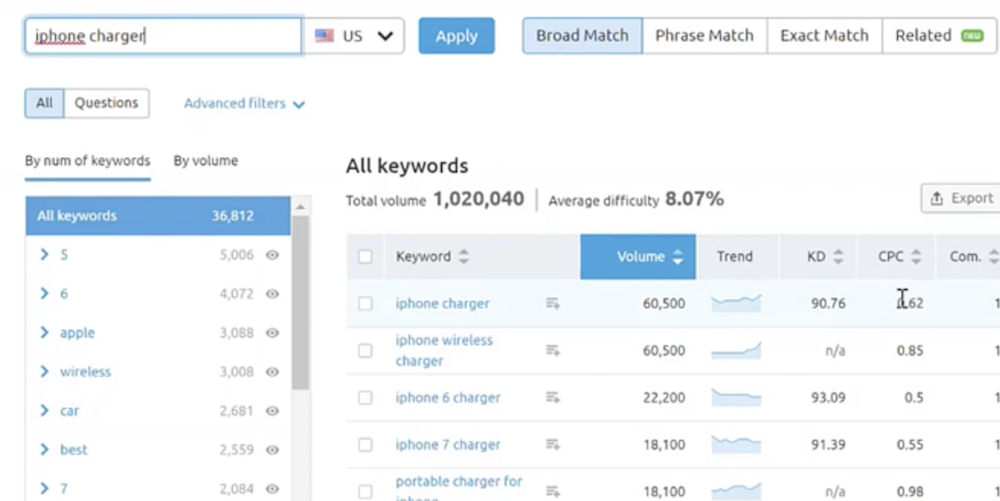View trend sparkline for iphone 7 charger
The height and width of the screenshot is (501, 1000).
click(x=736, y=444)
